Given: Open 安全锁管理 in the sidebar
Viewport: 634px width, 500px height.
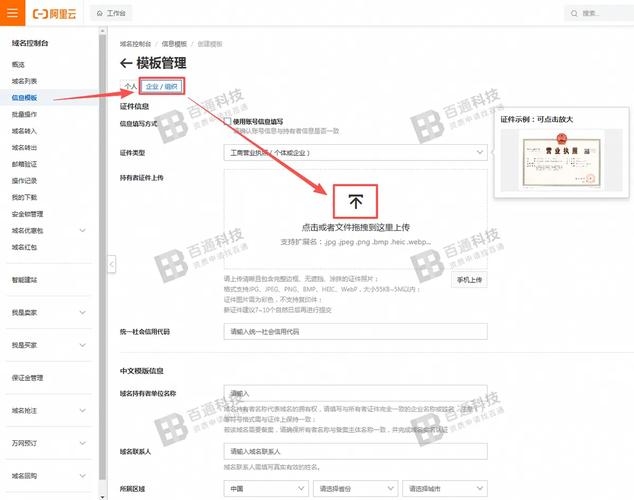Looking at the screenshot, I should 27,213.
